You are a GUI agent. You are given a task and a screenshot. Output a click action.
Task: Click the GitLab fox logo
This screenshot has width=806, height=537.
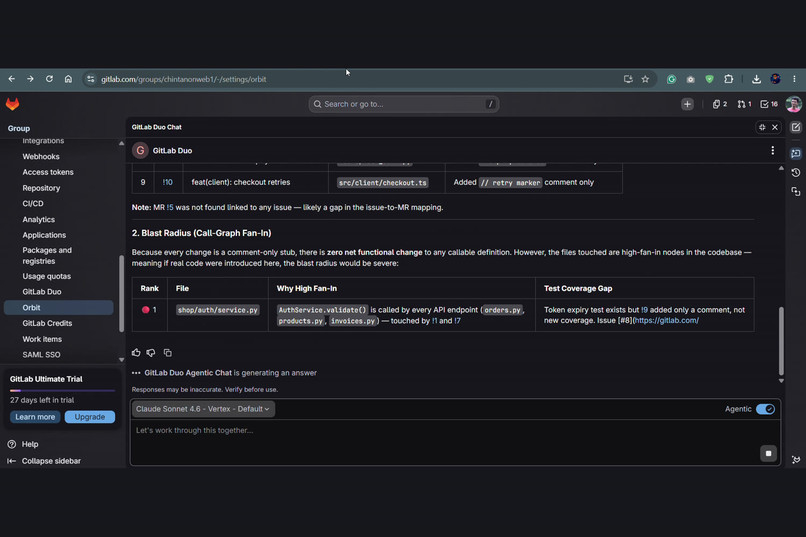pos(12,104)
